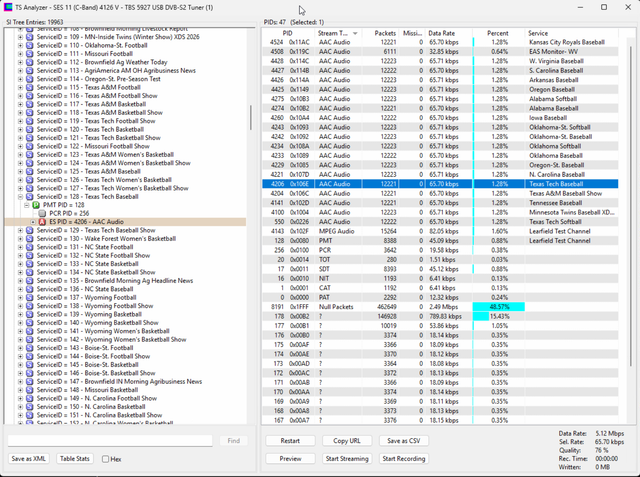The height and width of the screenshot is (477, 640).
Task: Click service icon for Missouri Football
Action: pos(29,54)
